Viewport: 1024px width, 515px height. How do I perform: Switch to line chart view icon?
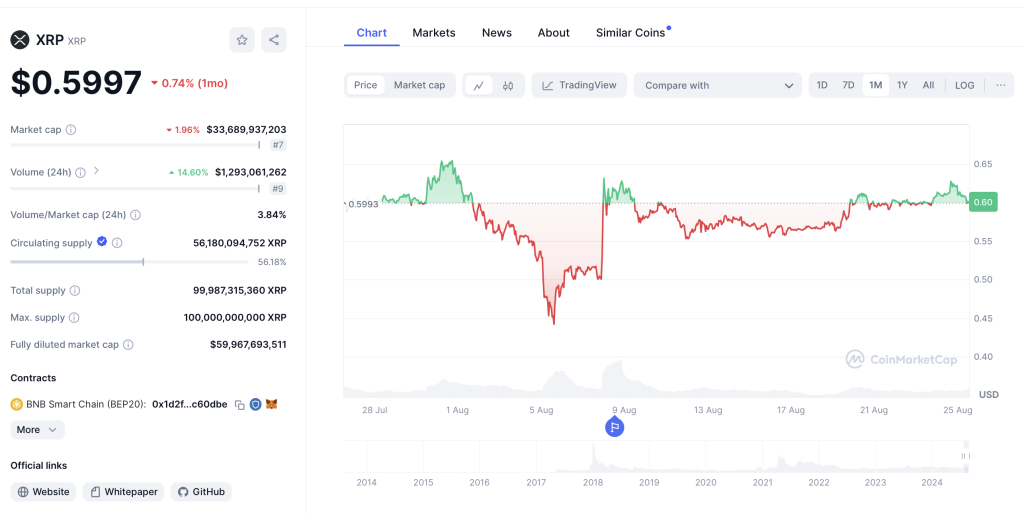479,86
